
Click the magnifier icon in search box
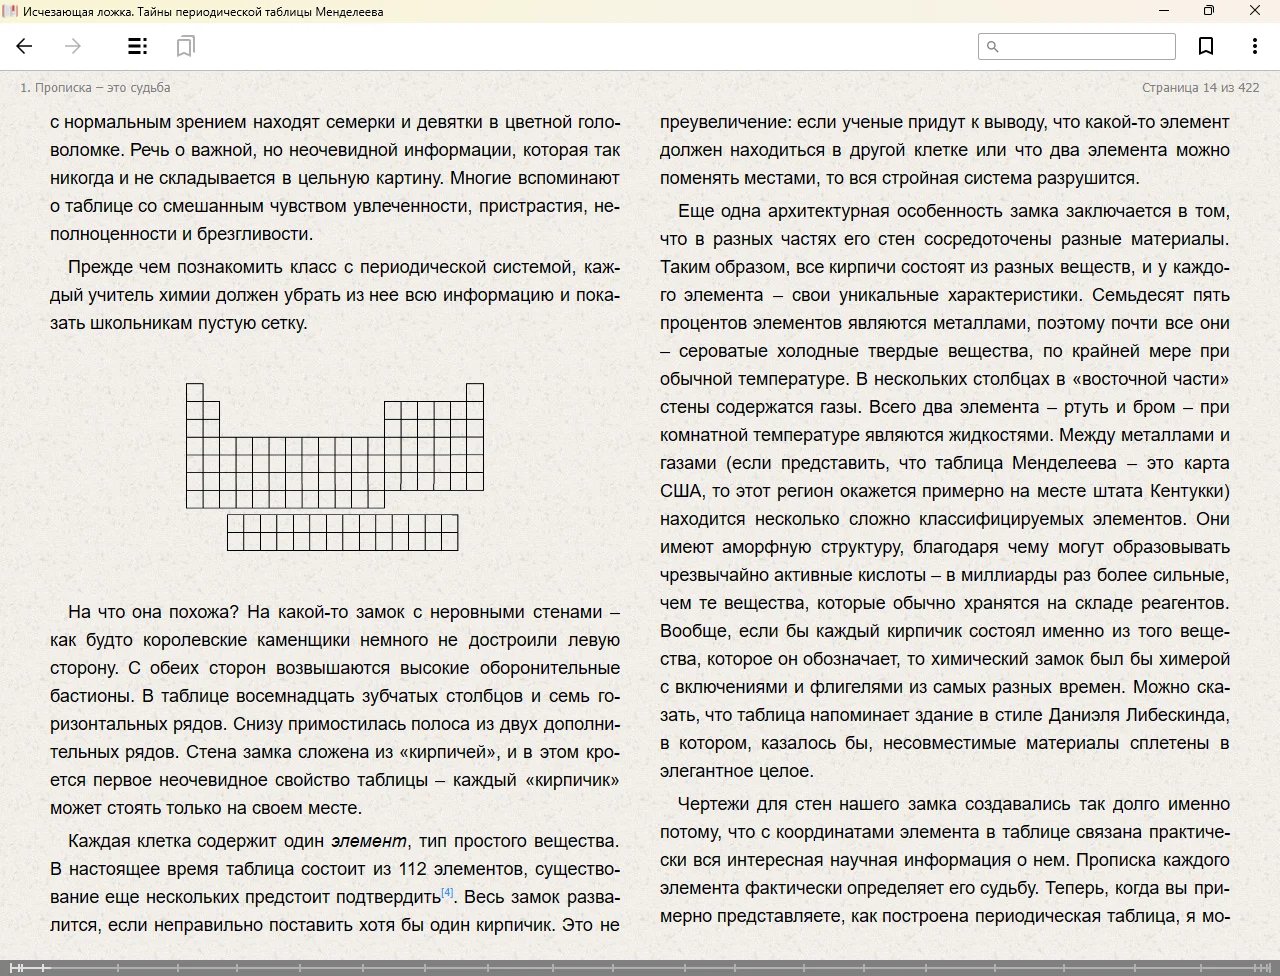pos(993,46)
